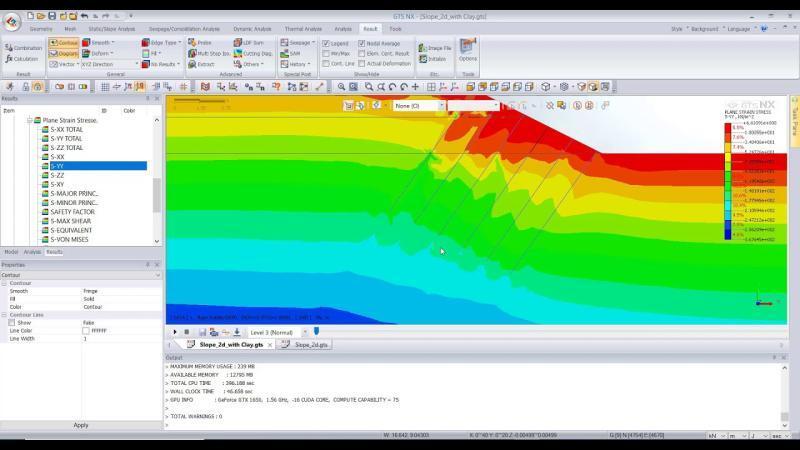Open the Thermal Analysis ribbon tab
This screenshot has width=800, height=450.
pos(303,29)
